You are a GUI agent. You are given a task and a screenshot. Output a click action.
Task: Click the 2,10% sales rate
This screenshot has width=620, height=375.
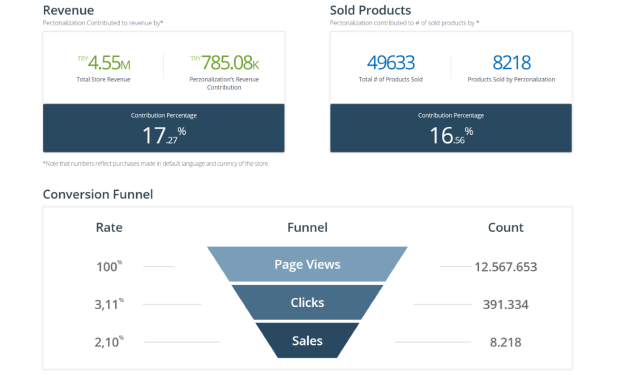(x=109, y=342)
